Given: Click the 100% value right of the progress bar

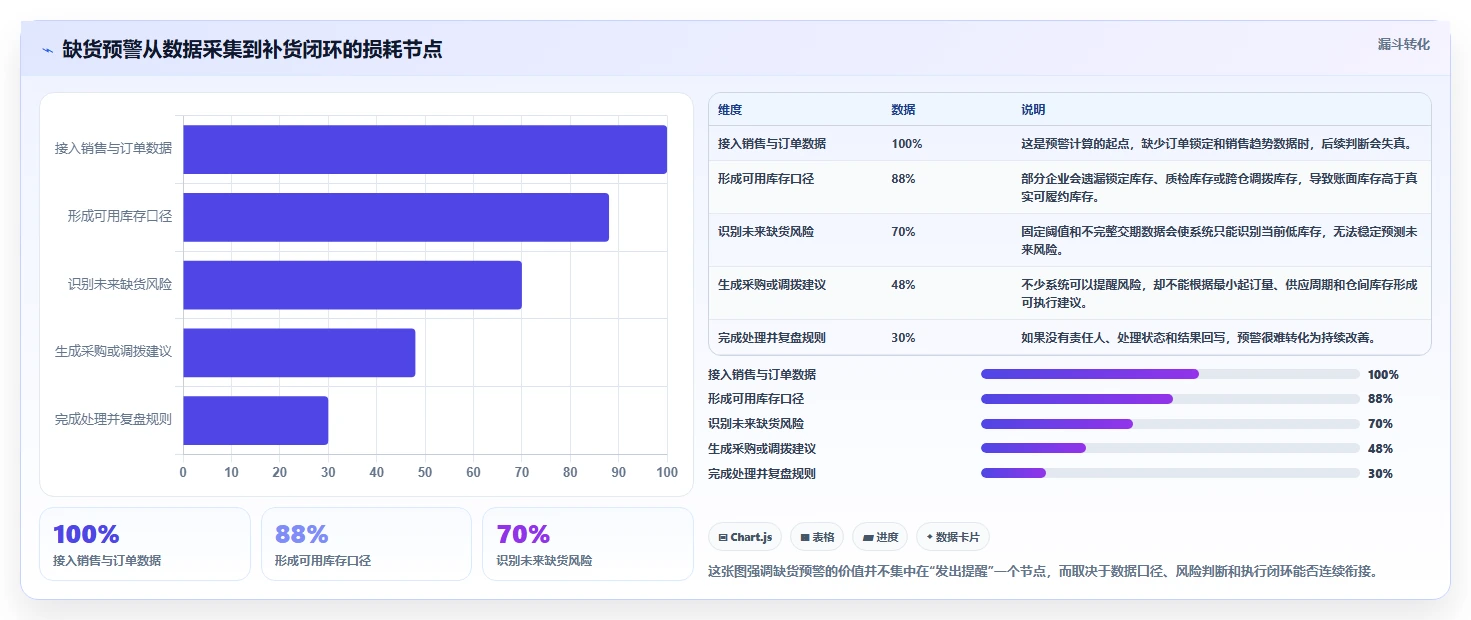Looking at the screenshot, I should click(1383, 375).
